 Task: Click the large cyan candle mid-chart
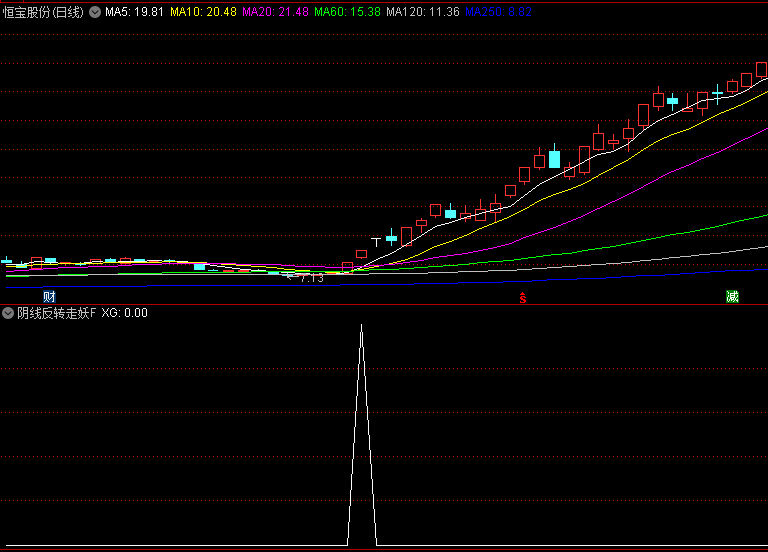(554, 159)
